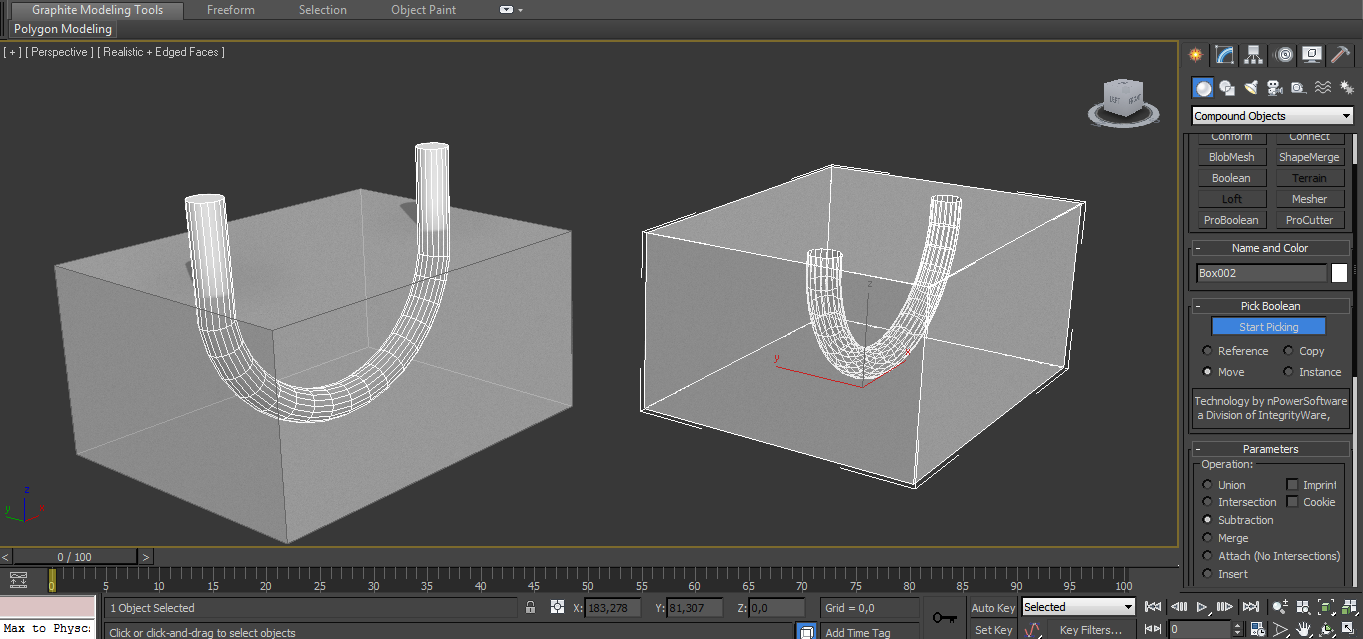The width and height of the screenshot is (1363, 639).
Task: Open the Modify command panel tab
Action: click(1225, 55)
